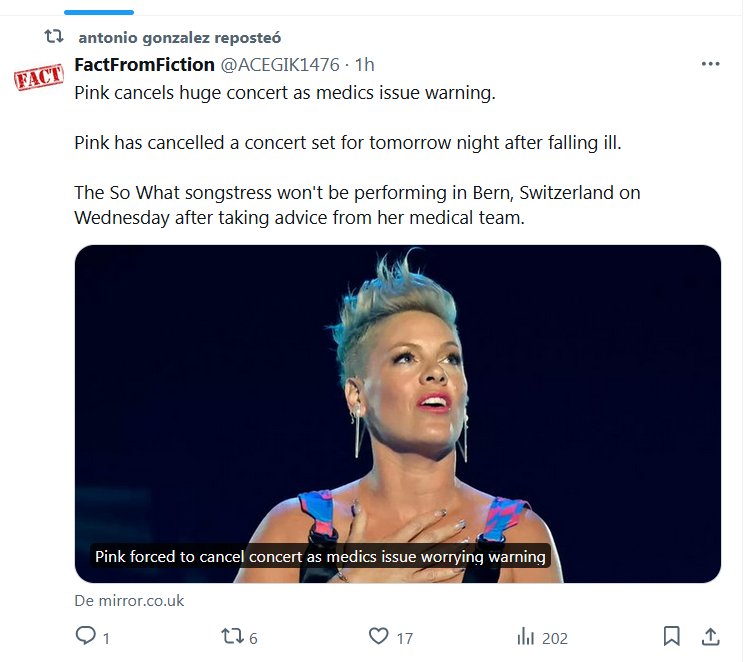The height and width of the screenshot is (662, 754).
Task: Open the Pink concert article image
Action: click(398, 400)
